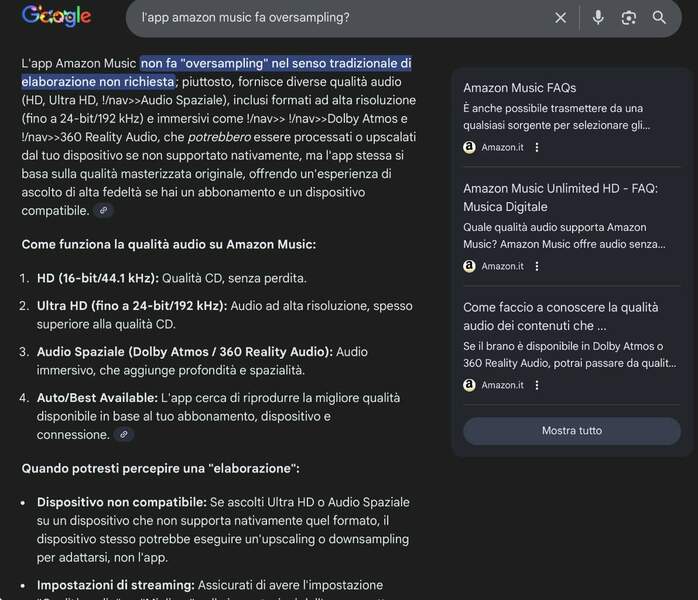Screen dimensions: 698x600
Task: Click Amazon favicon under 'Come faccio a conoscere'
Action: pos(469,385)
